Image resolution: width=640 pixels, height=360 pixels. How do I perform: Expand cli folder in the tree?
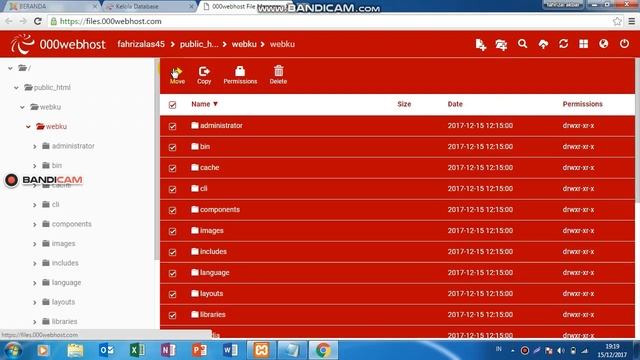pyautogui.click(x=35, y=205)
